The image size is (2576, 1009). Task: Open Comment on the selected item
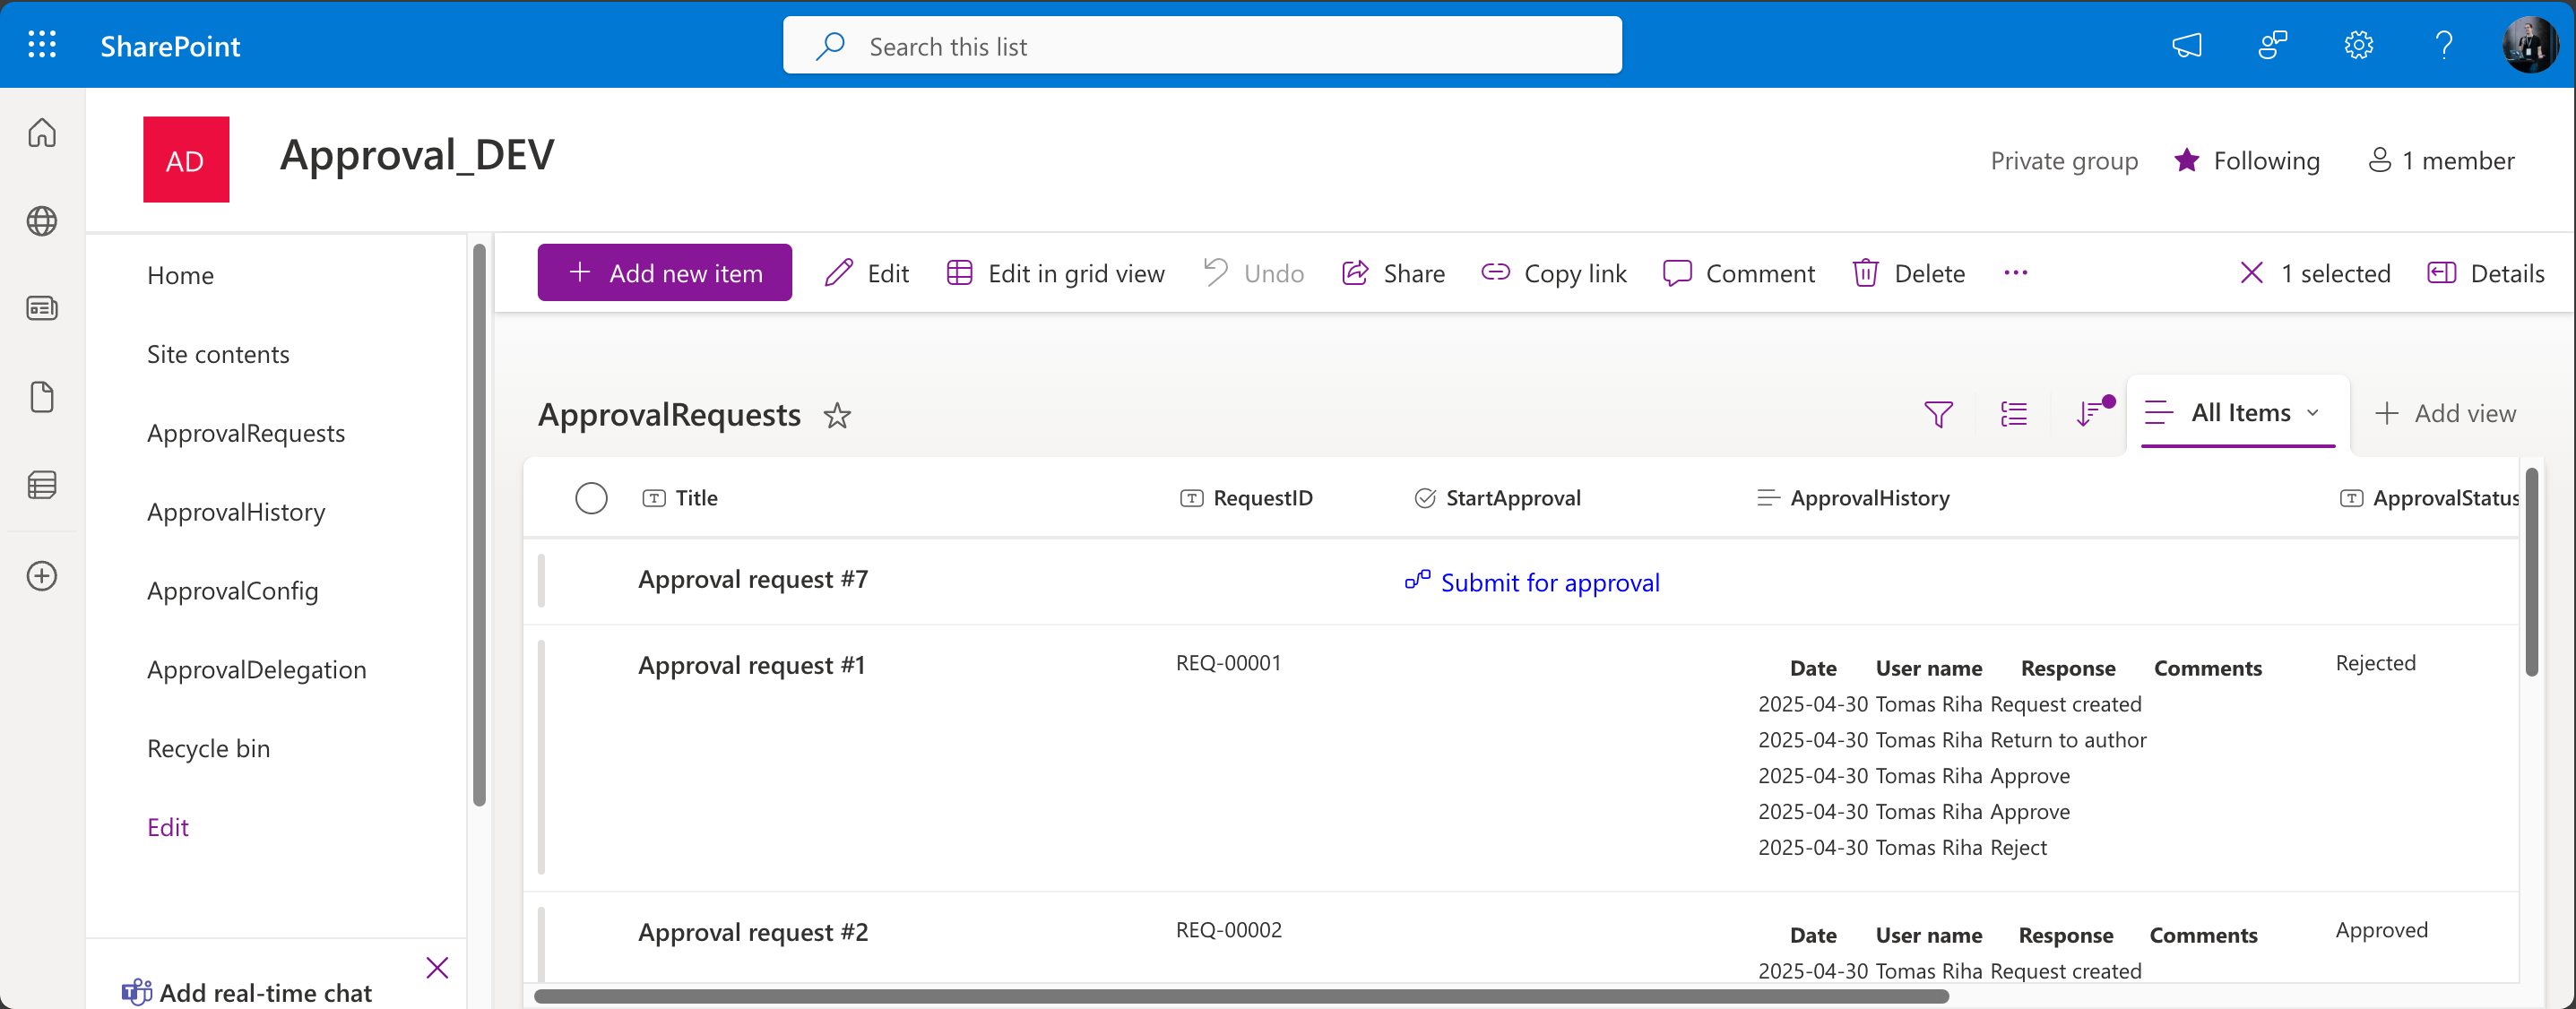point(1738,273)
